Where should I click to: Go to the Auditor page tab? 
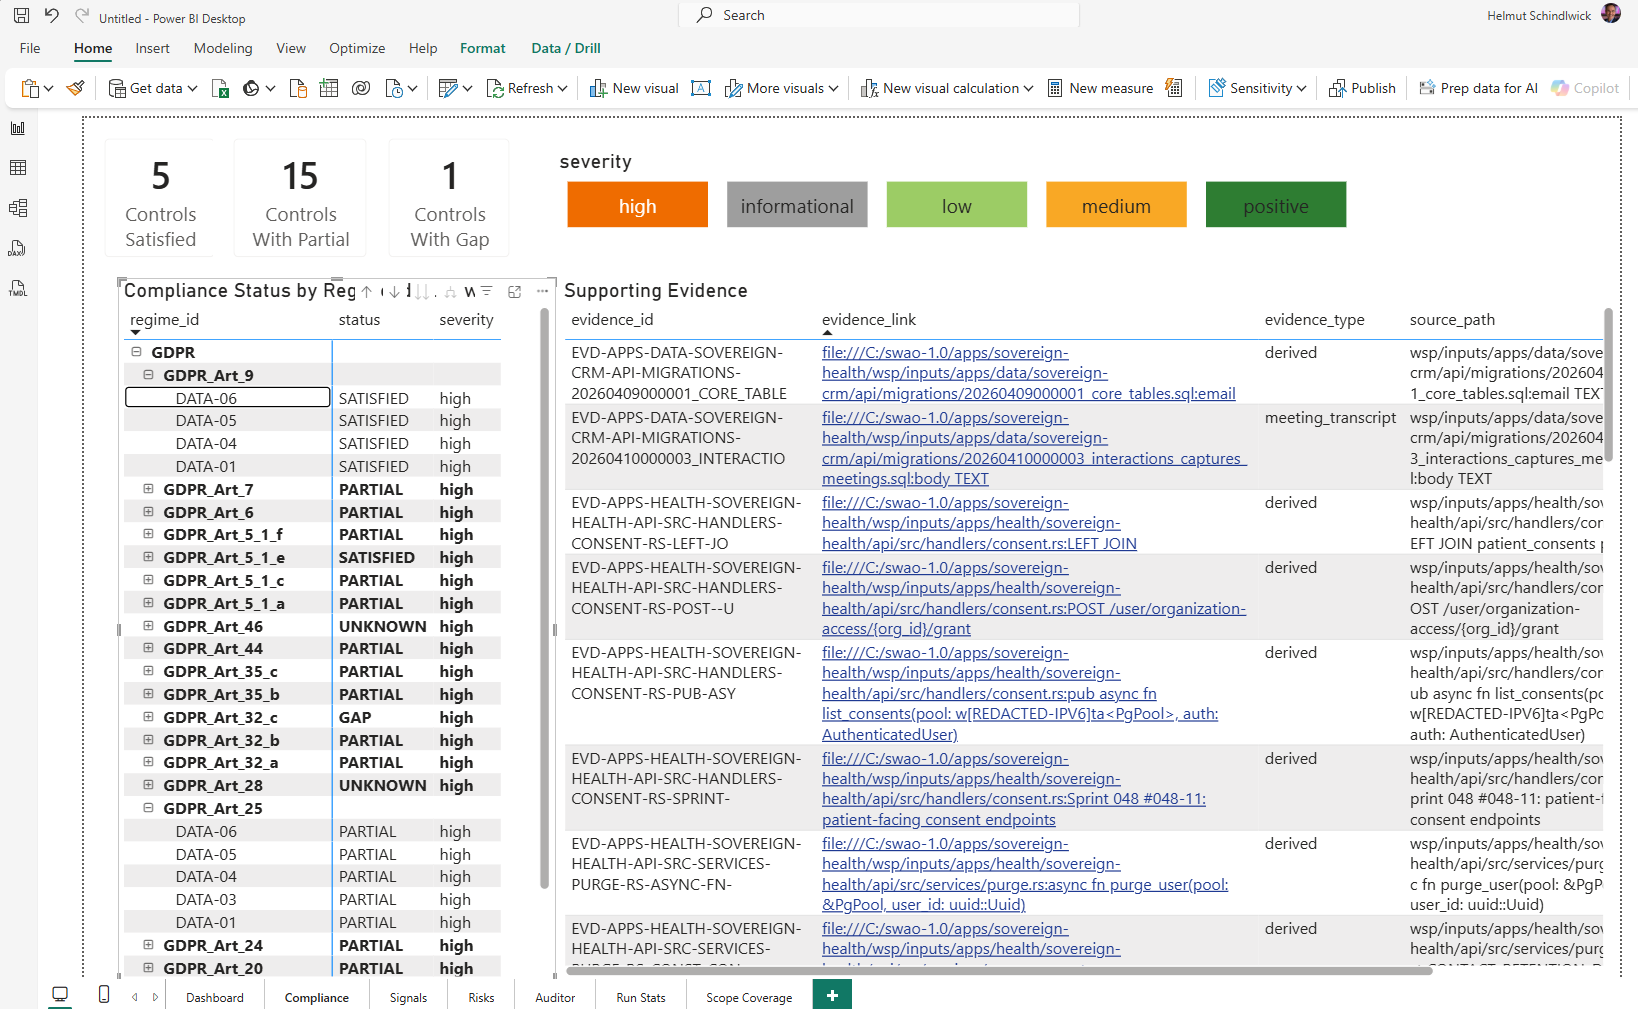pos(555,998)
